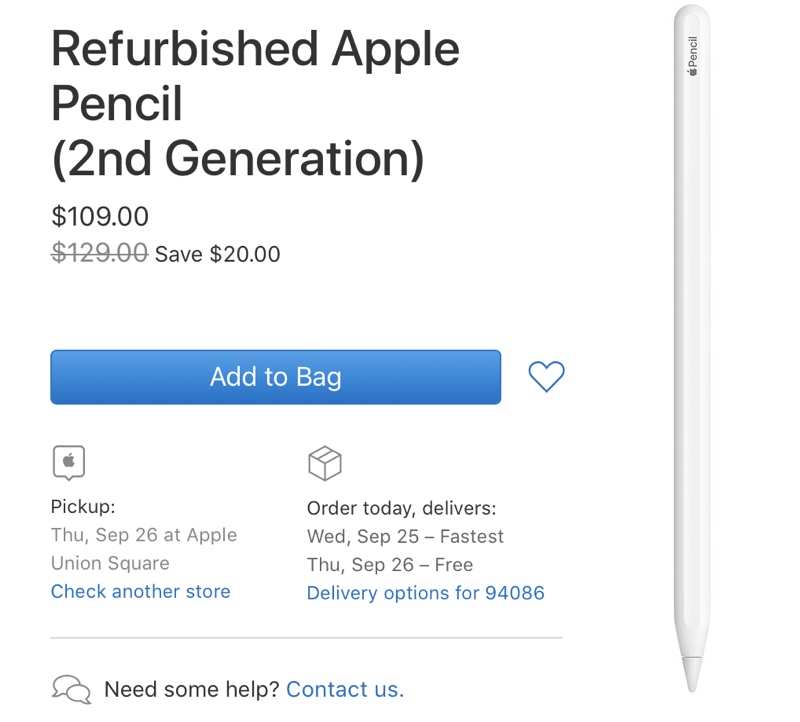Click the Apple Store pickup icon
The height and width of the screenshot is (722, 800).
(69, 462)
